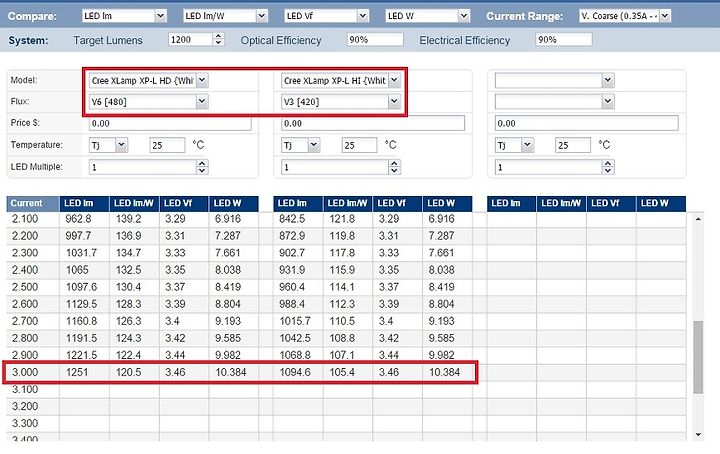Click Price field of first LED column

click(x=170, y=123)
